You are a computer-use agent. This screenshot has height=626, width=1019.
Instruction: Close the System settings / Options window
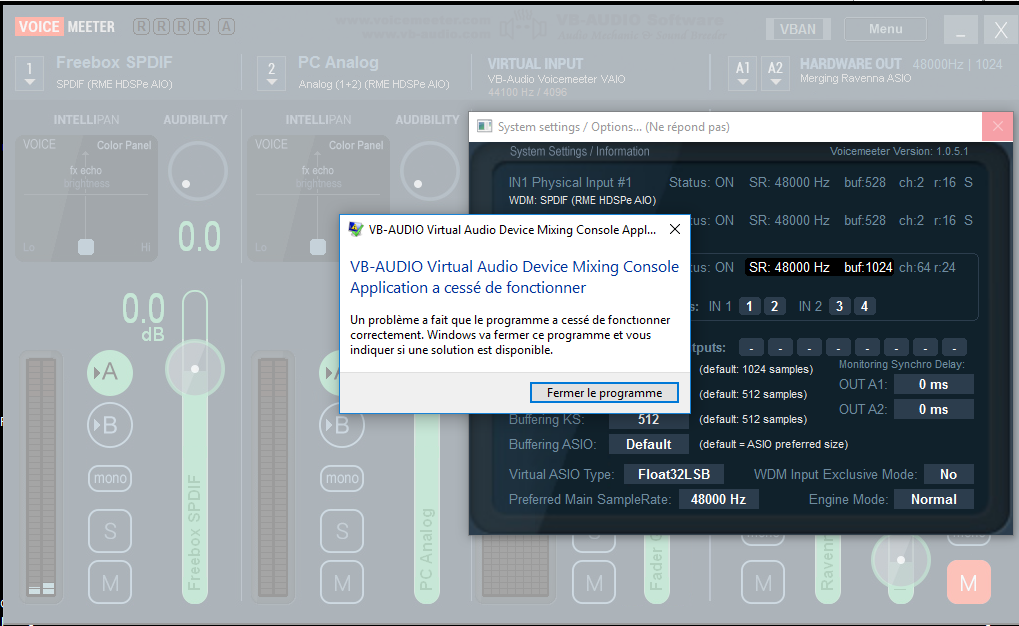coord(998,127)
